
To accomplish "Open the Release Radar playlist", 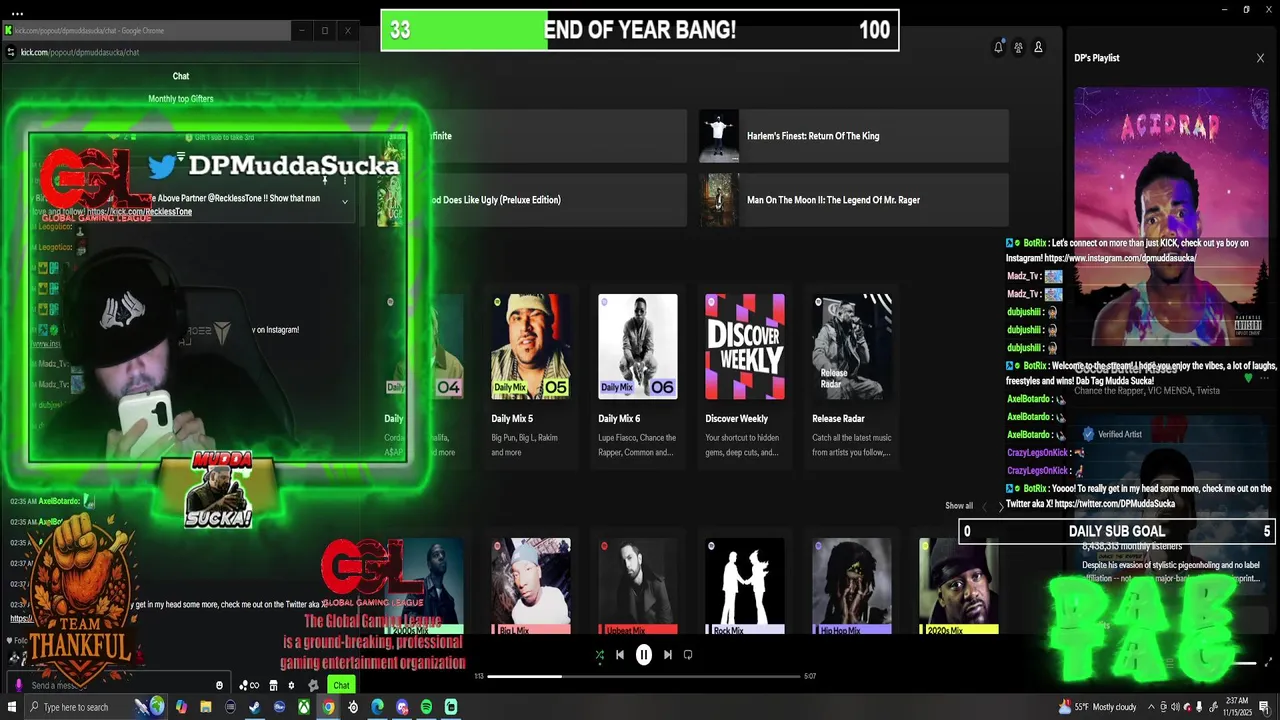I will click(x=852, y=376).
